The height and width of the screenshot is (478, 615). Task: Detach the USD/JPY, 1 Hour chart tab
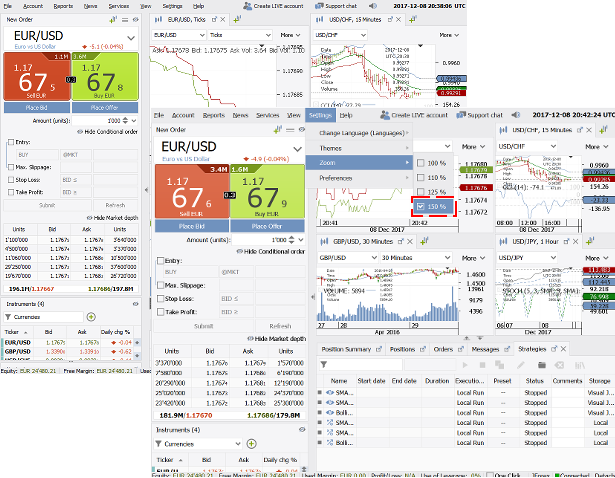566,242
